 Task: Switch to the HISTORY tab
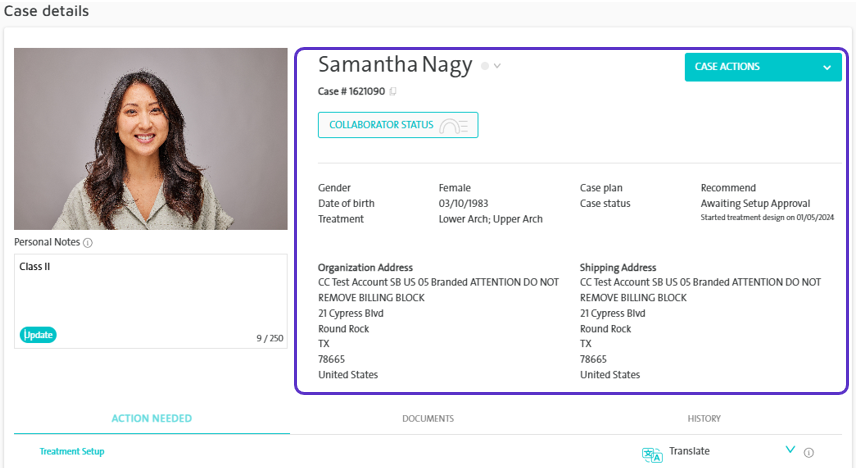point(704,419)
